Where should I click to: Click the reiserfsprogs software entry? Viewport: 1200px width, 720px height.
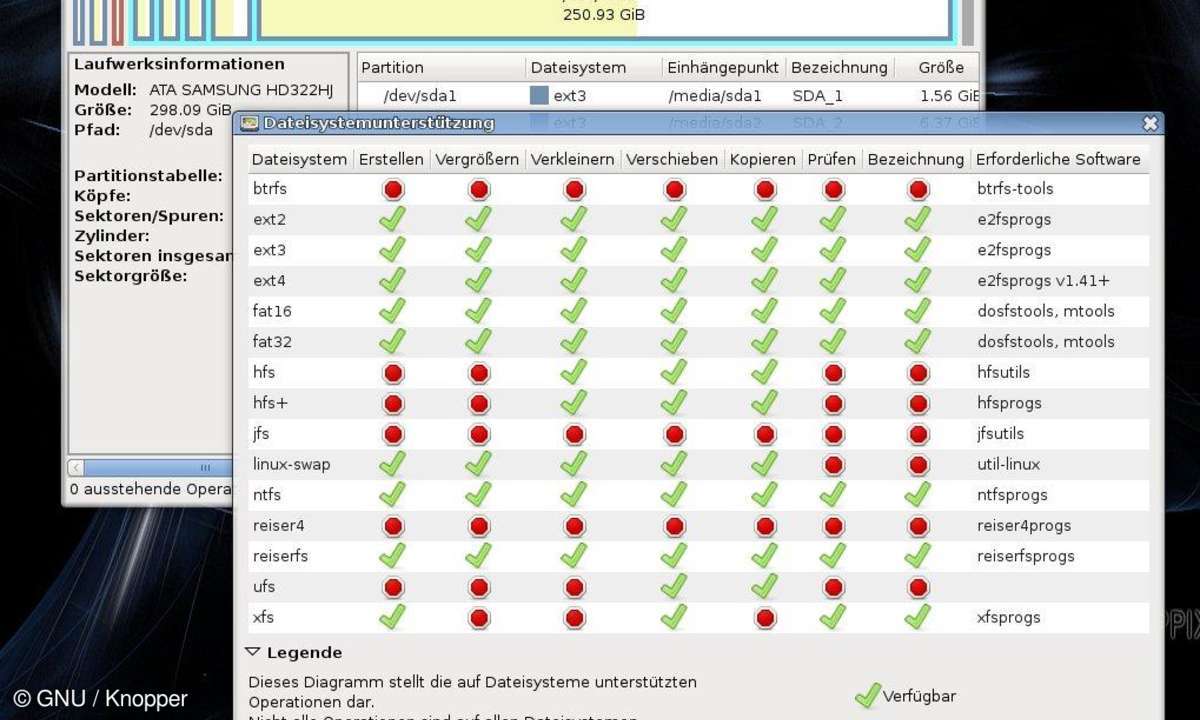(1025, 556)
